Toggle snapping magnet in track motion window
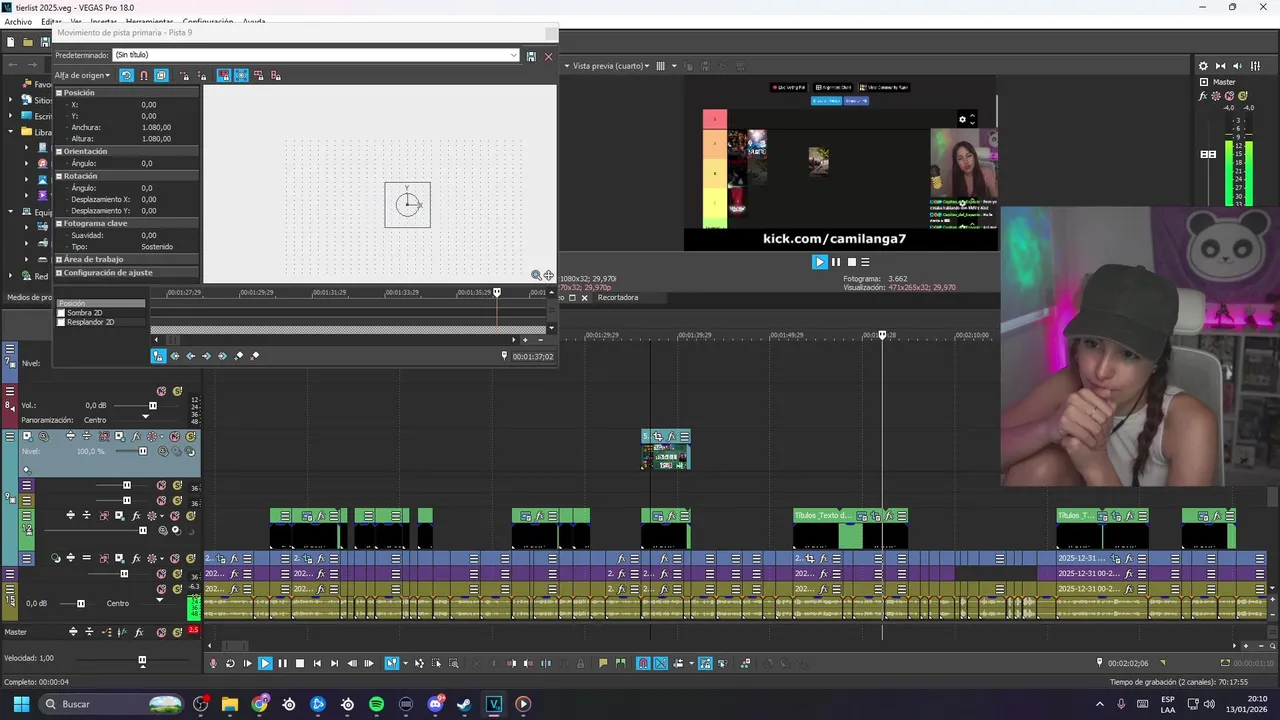This screenshot has height=720, width=1280. 144,75
